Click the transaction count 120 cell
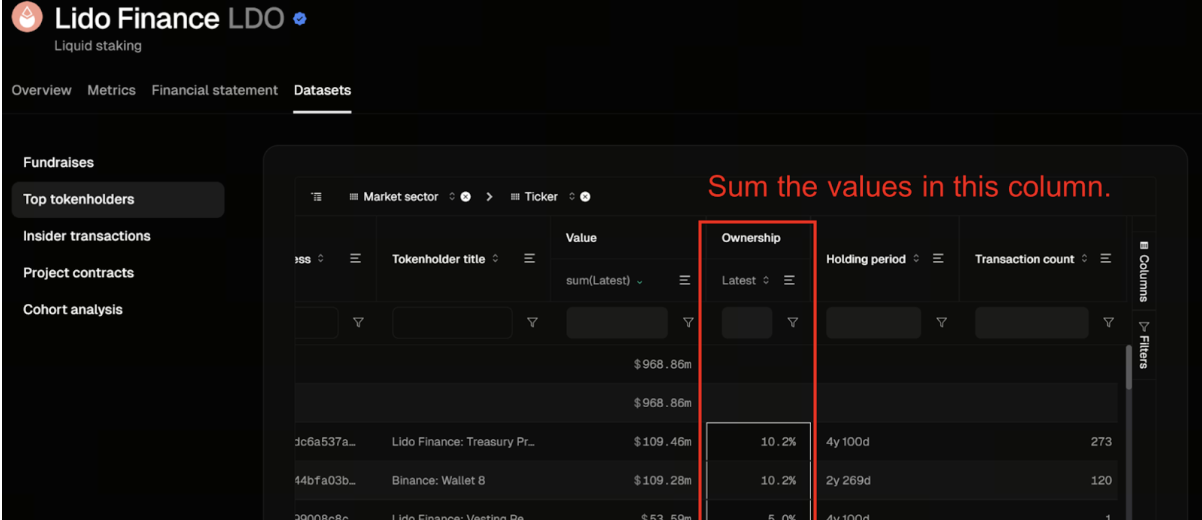Screen dimensions: 1202x520 (x=1101, y=480)
